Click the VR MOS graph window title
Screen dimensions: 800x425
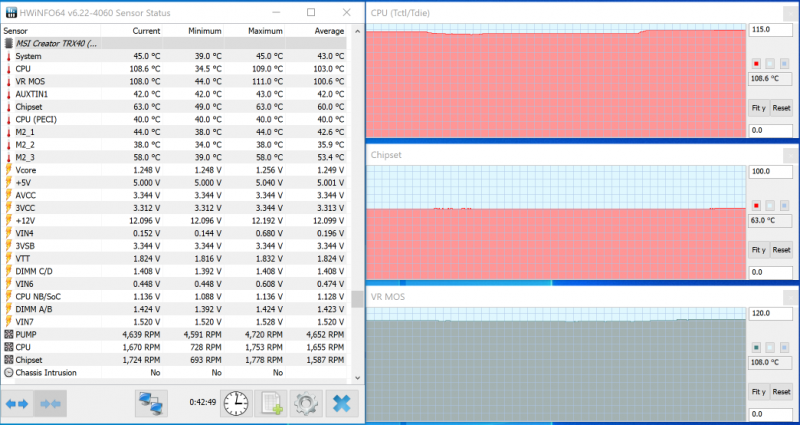tap(388, 296)
